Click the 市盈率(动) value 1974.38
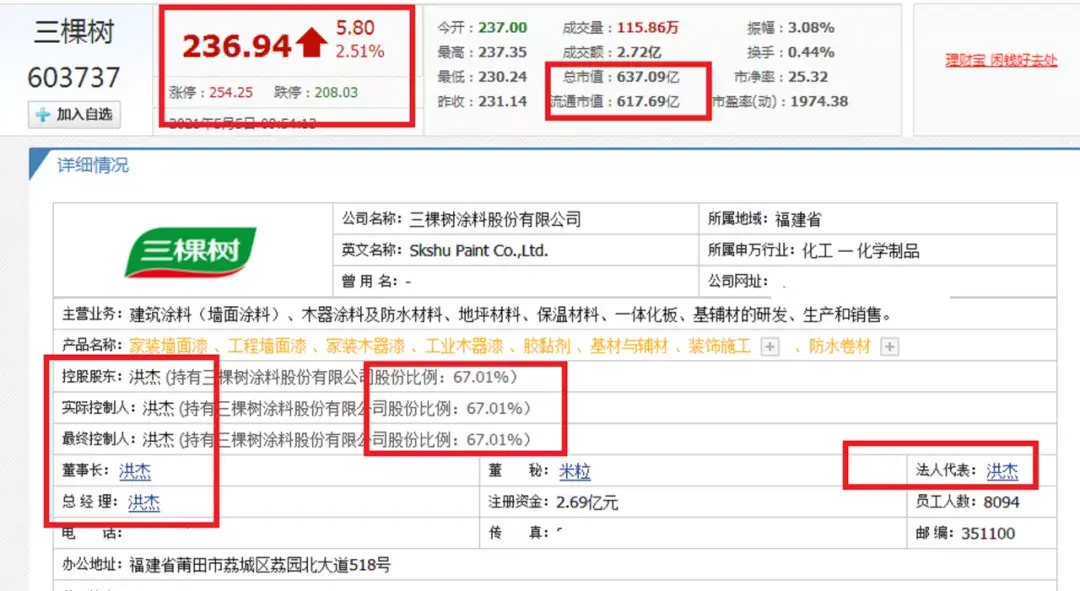Viewport: 1080px width, 591px height. point(820,101)
